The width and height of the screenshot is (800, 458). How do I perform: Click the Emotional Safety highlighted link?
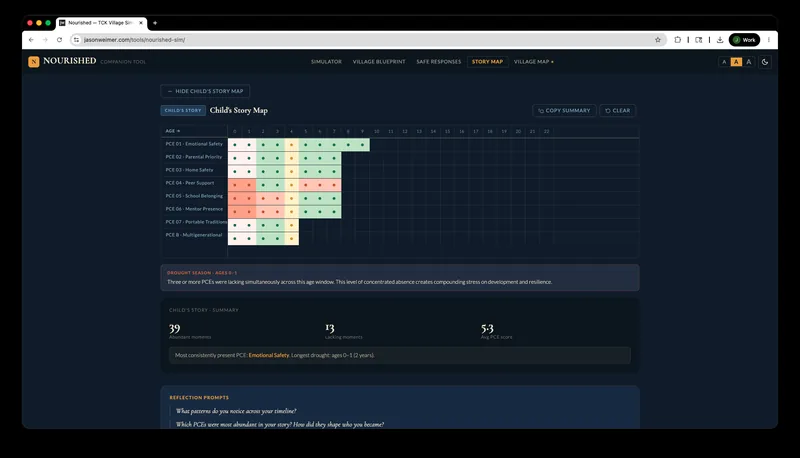point(269,355)
